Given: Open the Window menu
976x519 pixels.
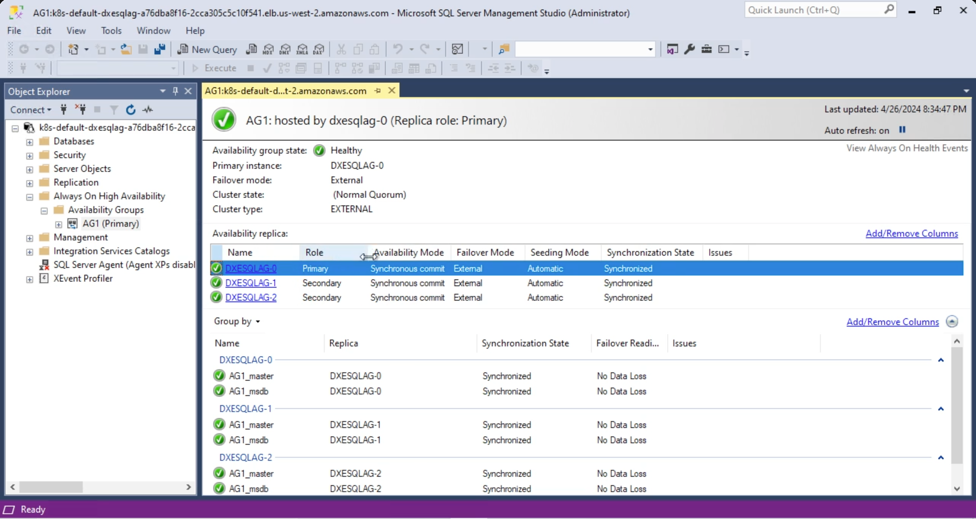Looking at the screenshot, I should point(153,30).
